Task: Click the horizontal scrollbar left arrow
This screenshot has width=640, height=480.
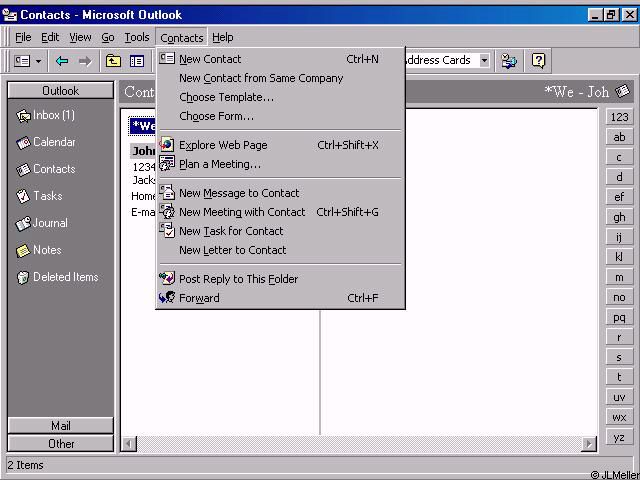Action: tap(129, 443)
